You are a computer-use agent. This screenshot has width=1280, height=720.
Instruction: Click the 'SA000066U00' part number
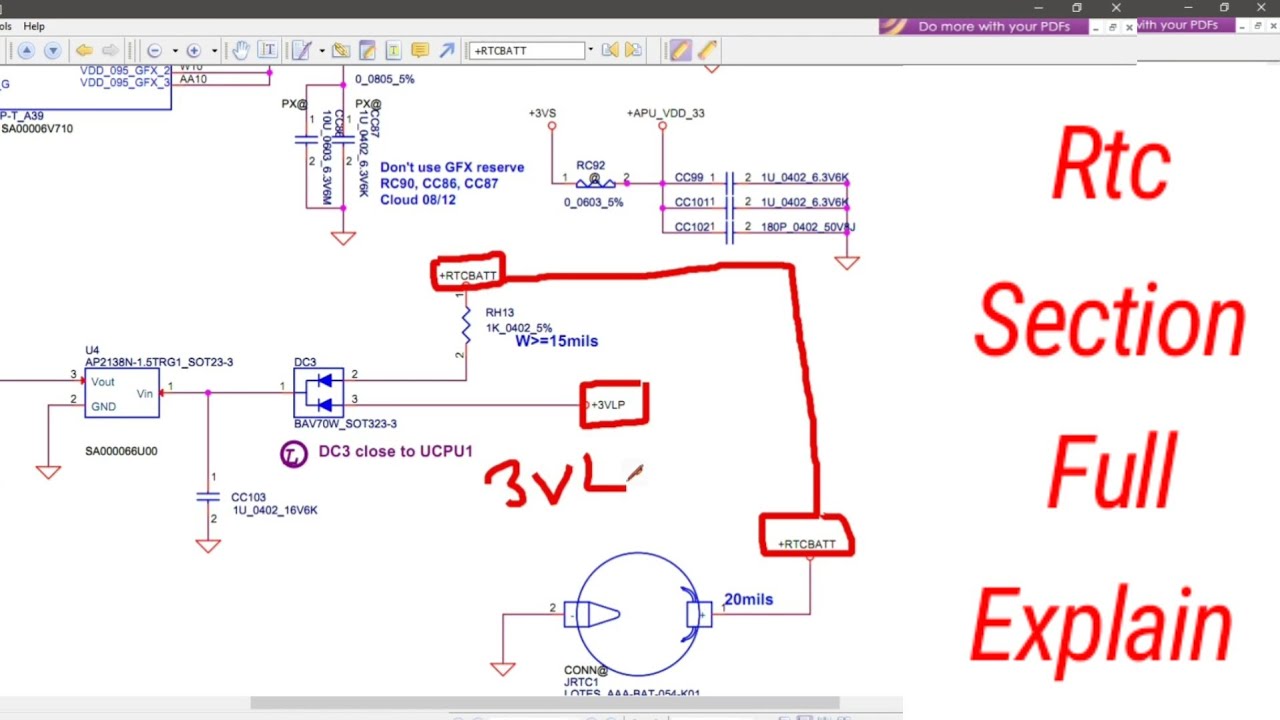click(121, 451)
